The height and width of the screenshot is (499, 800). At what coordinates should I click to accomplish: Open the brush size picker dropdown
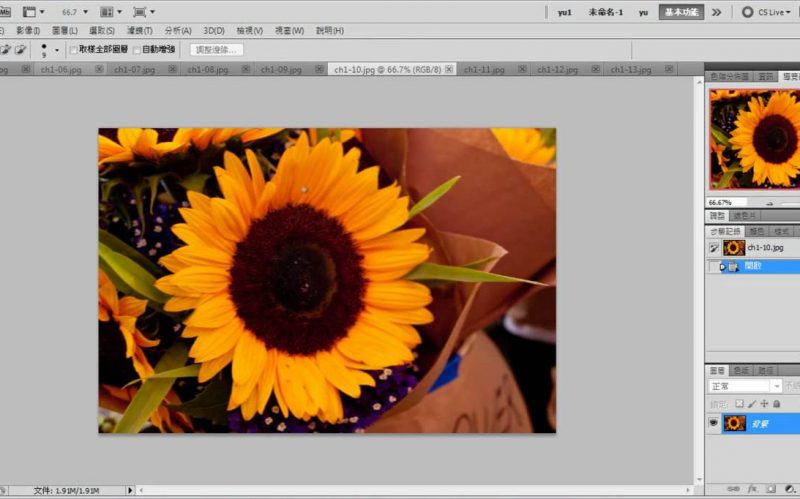(56, 49)
